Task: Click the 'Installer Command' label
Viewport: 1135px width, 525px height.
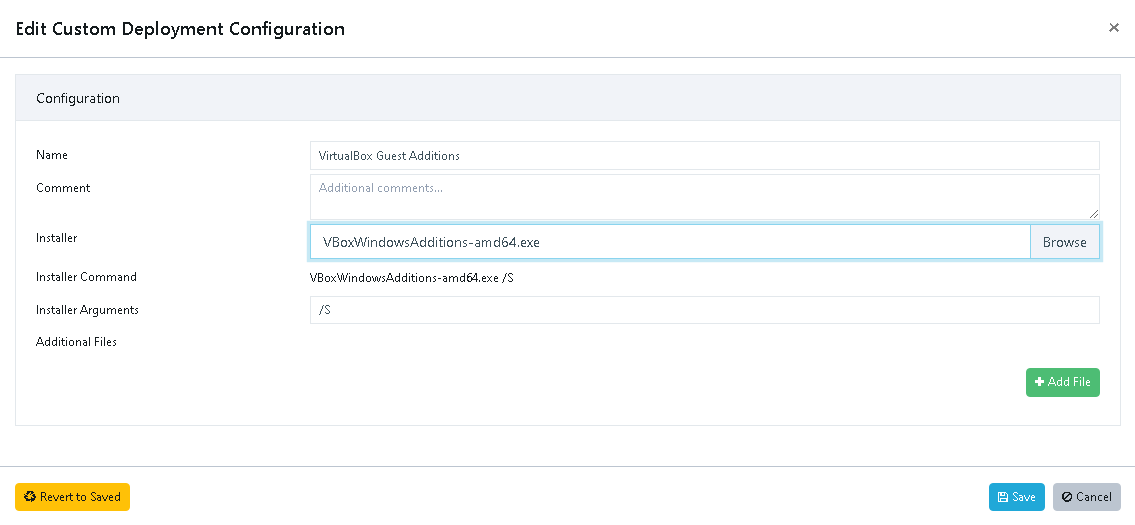Action: 86,277
